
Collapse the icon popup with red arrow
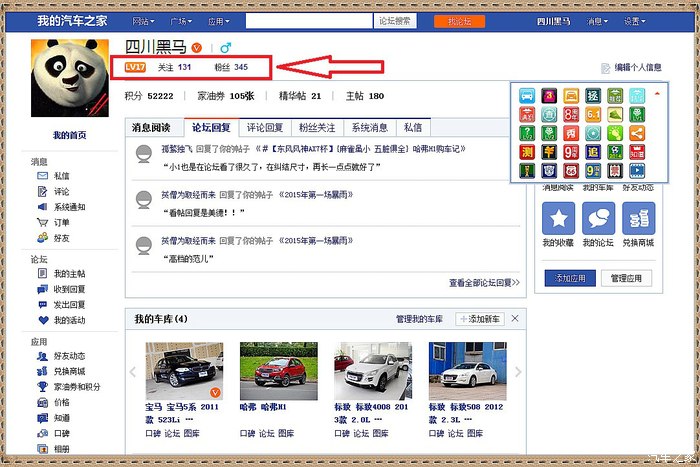[657, 94]
